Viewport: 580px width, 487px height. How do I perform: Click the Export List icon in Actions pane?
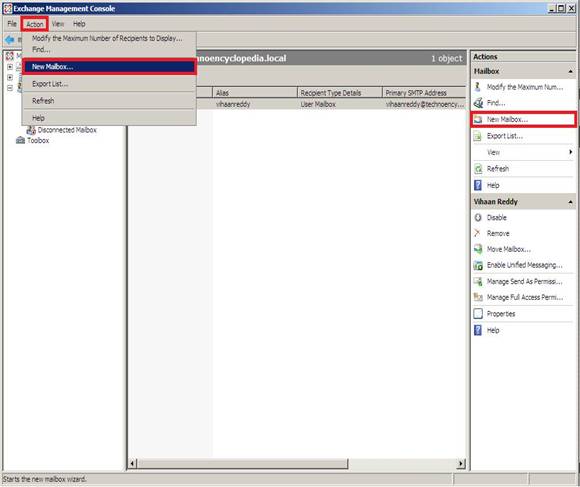tap(478, 136)
